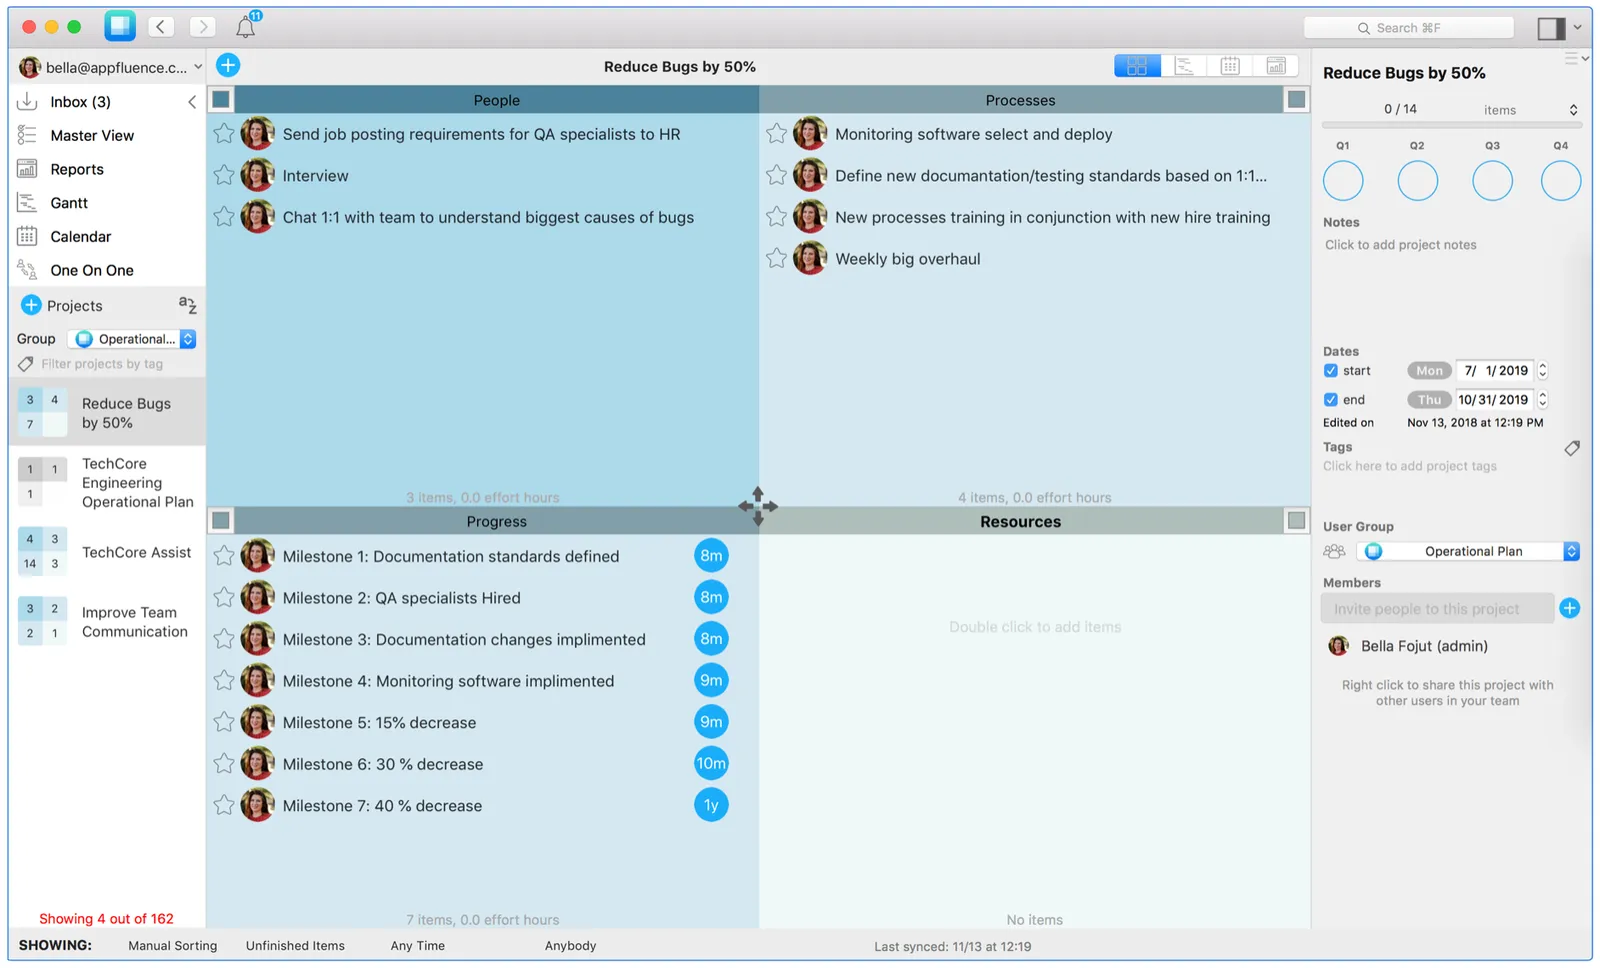1600x968 pixels.
Task: Switch to Gantt view toolbar icon
Action: point(1184,66)
